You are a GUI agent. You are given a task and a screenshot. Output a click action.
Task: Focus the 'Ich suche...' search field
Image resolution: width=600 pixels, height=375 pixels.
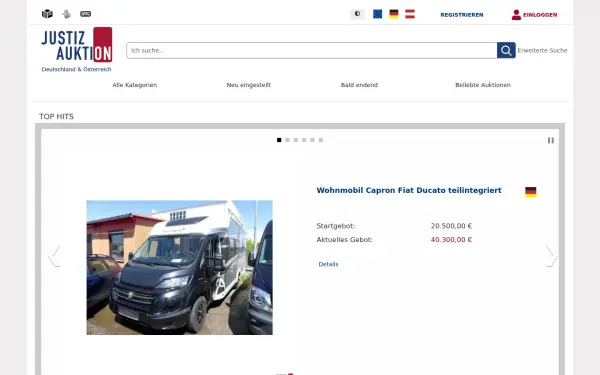tap(311, 51)
